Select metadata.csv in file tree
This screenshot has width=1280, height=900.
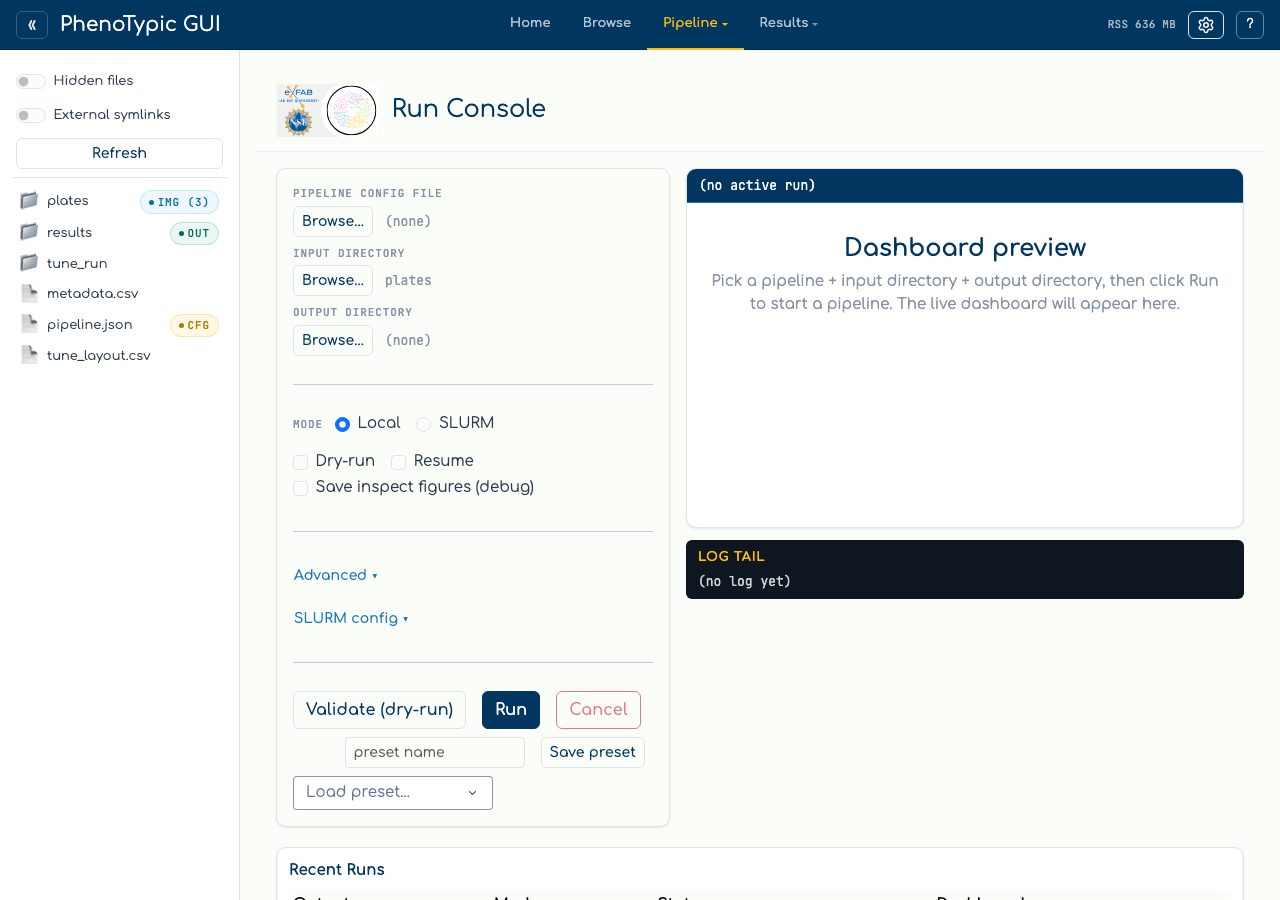pyautogui.click(x=92, y=294)
